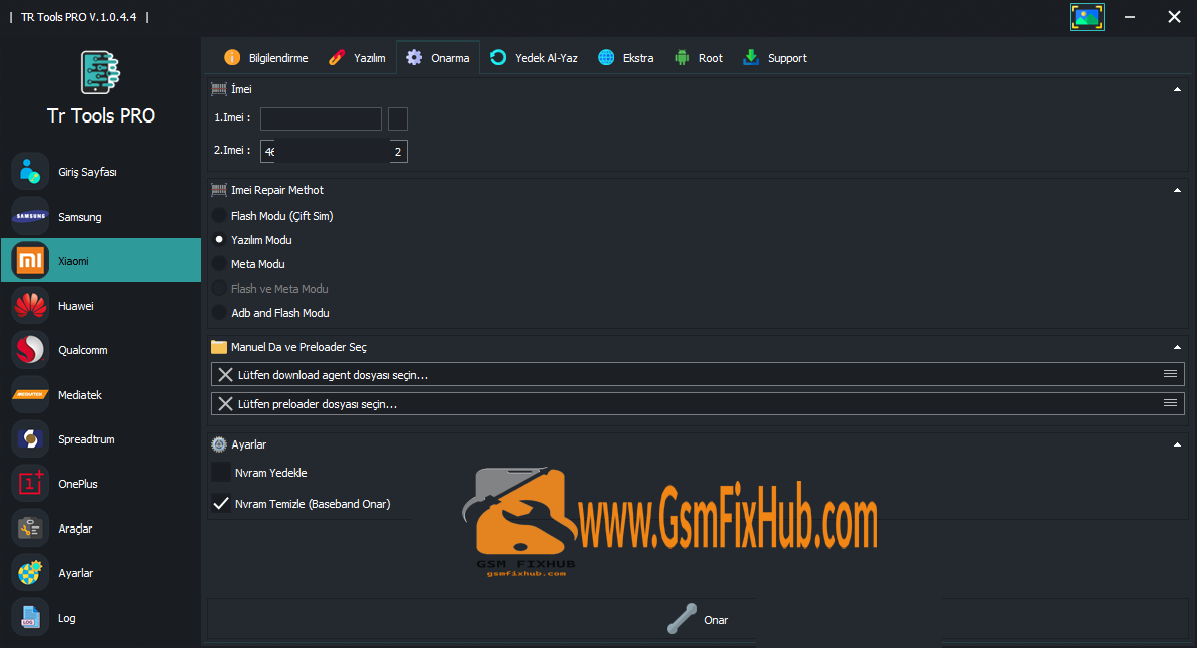
Task: Switch to Yedek Al-Yaz tab
Action: [x=534, y=58]
